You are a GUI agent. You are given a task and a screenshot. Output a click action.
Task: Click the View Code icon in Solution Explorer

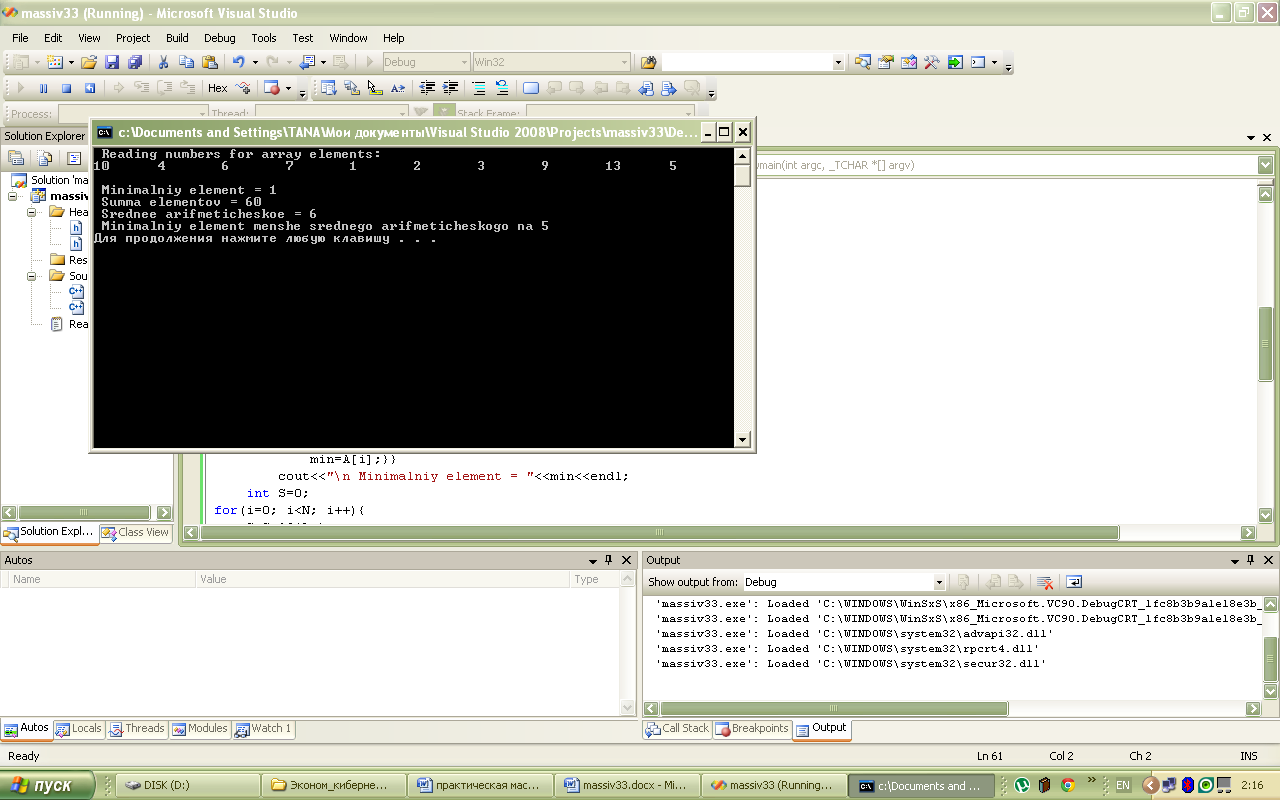[74, 158]
